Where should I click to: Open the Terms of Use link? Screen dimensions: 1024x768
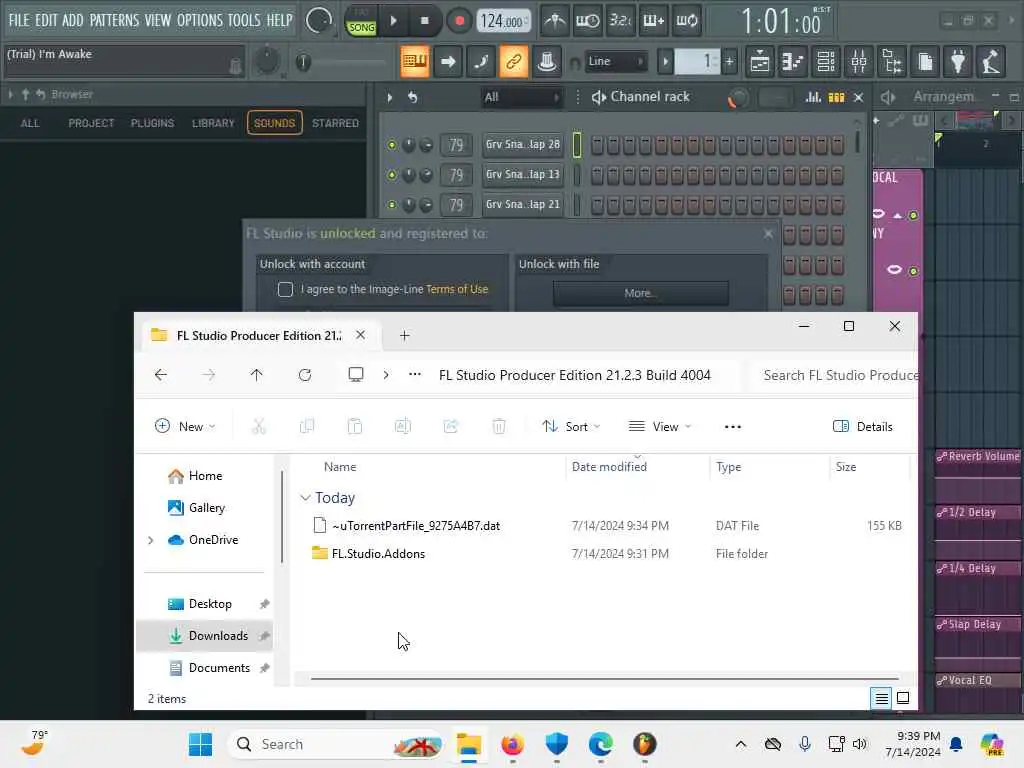click(x=456, y=289)
